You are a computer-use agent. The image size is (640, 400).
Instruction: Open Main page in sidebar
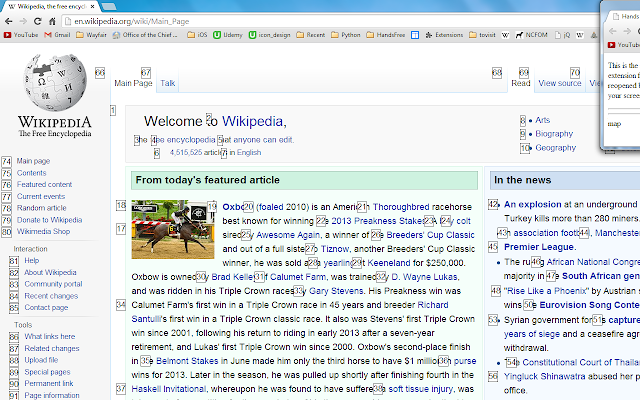tap(33, 161)
